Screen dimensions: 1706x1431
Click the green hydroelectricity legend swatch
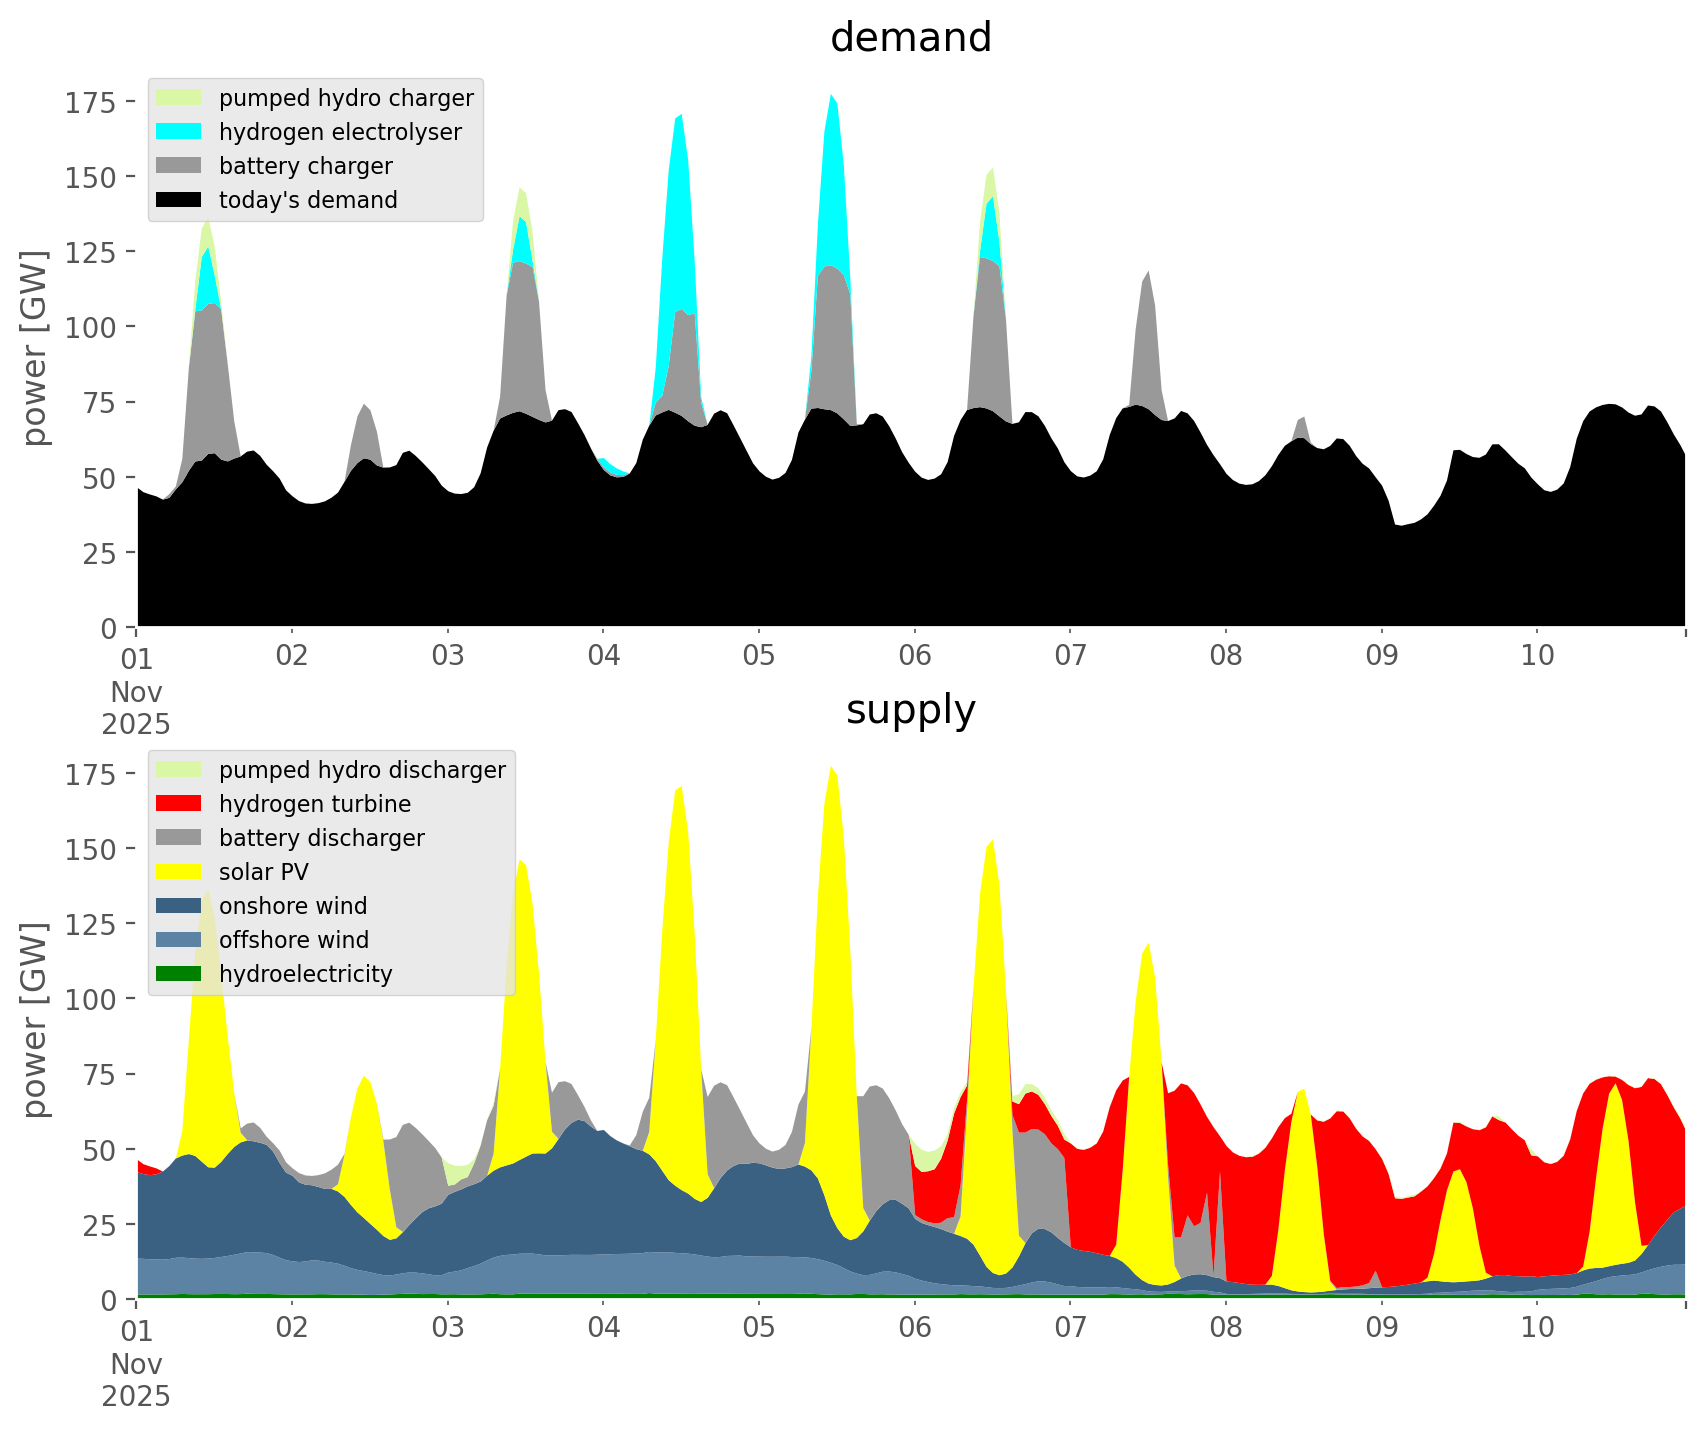(x=179, y=974)
